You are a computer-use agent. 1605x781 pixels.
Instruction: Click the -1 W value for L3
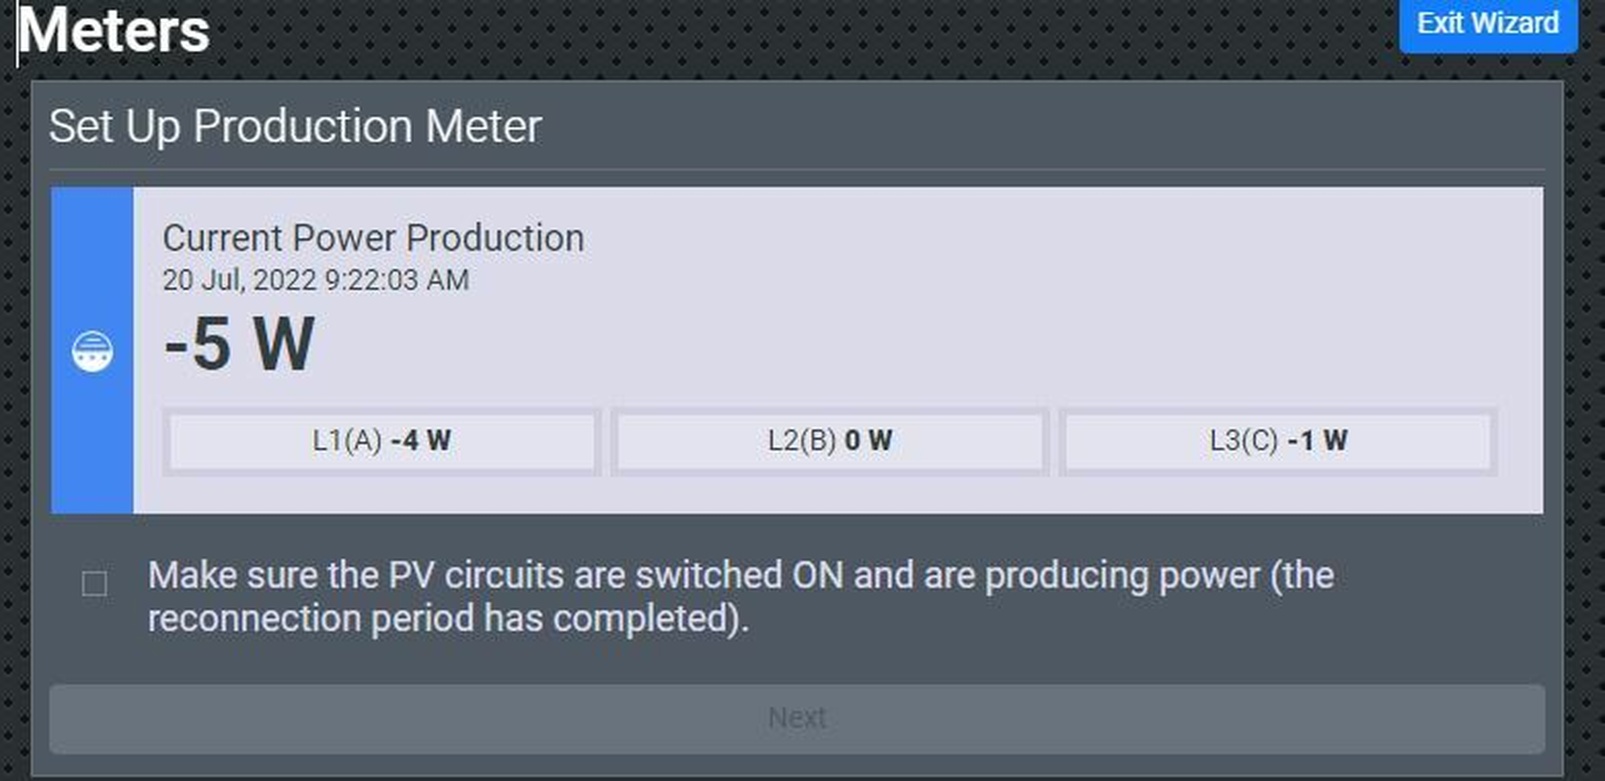(1317, 441)
